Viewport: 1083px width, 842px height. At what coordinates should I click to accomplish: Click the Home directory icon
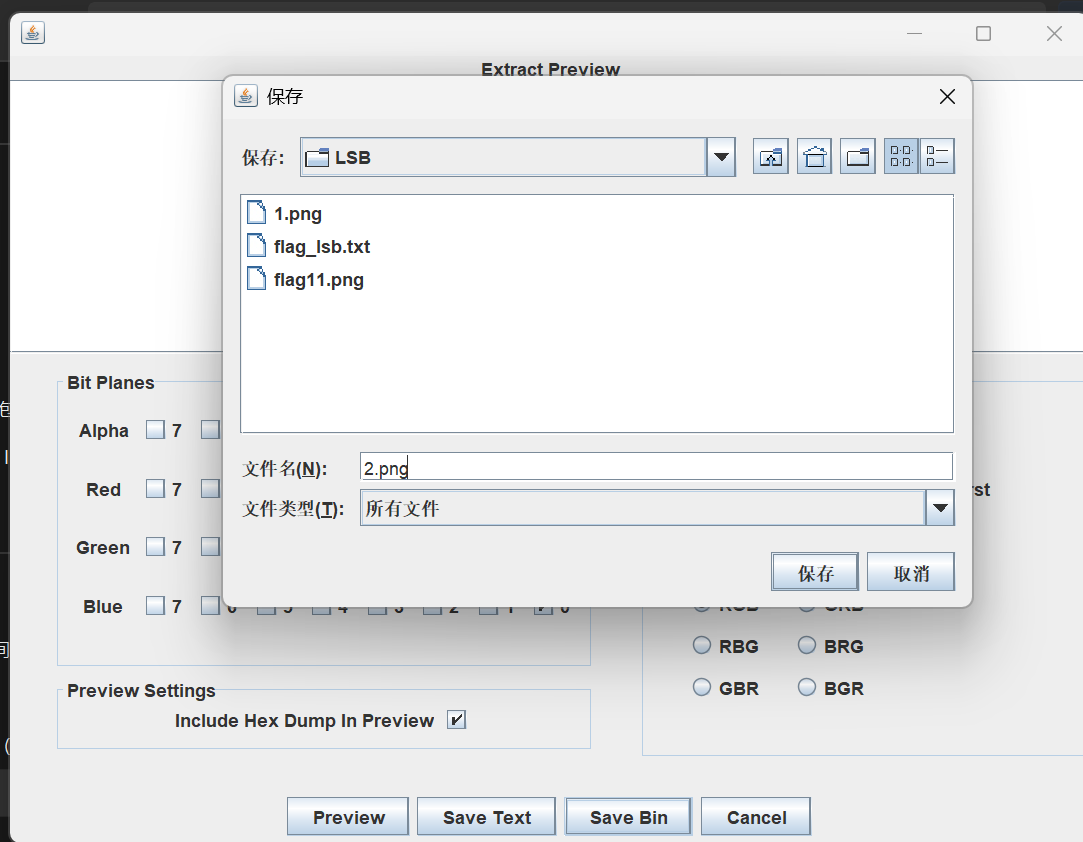click(814, 156)
